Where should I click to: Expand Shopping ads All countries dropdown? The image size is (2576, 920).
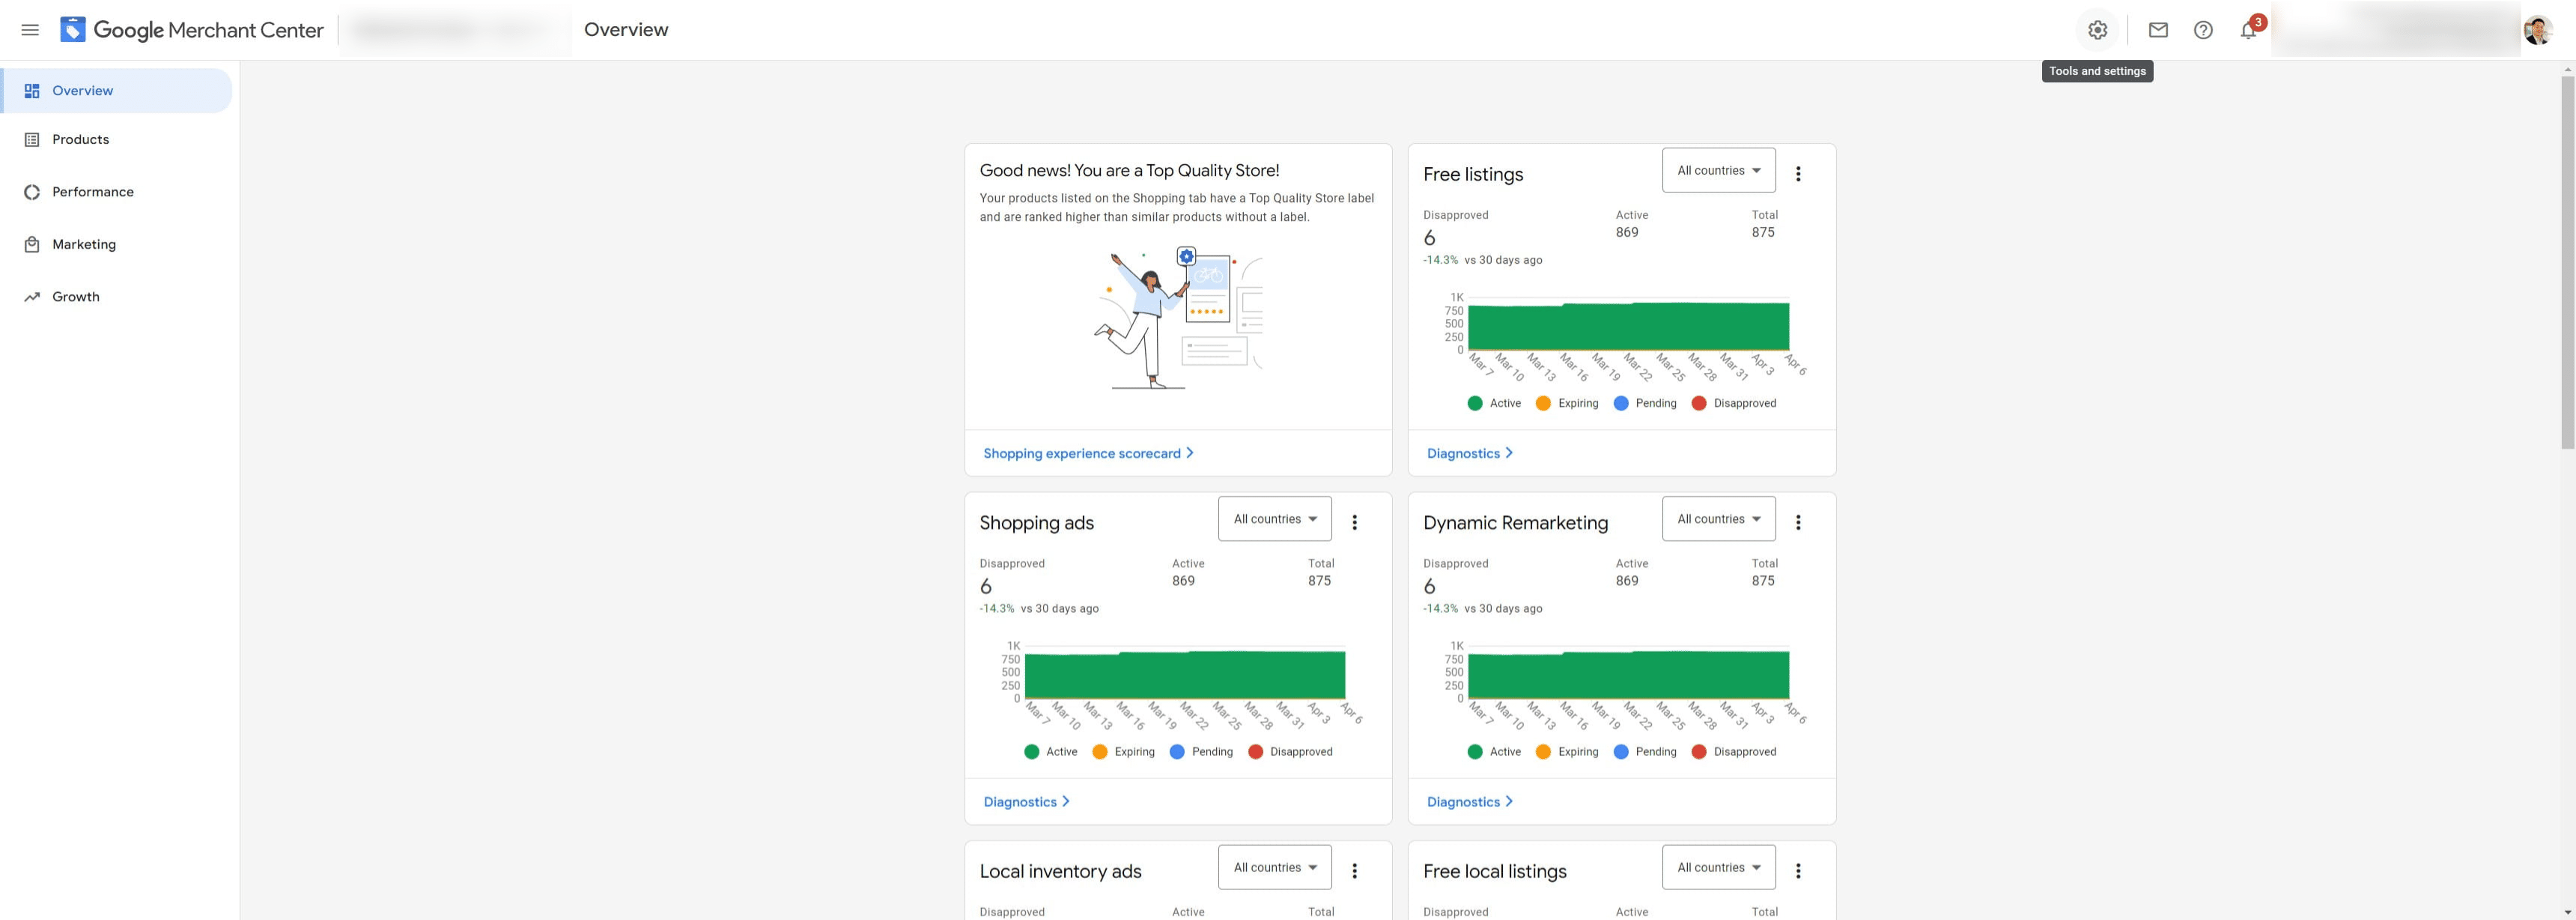tap(1274, 519)
